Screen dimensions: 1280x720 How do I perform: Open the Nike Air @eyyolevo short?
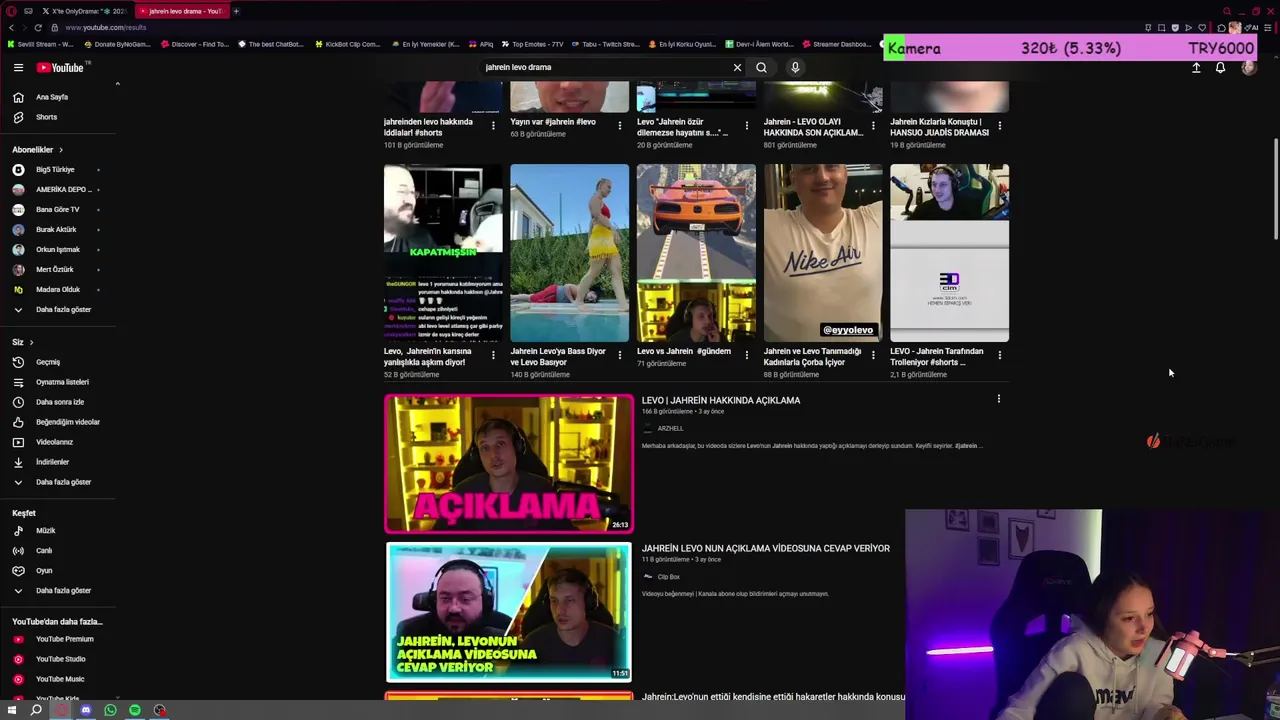(x=823, y=253)
